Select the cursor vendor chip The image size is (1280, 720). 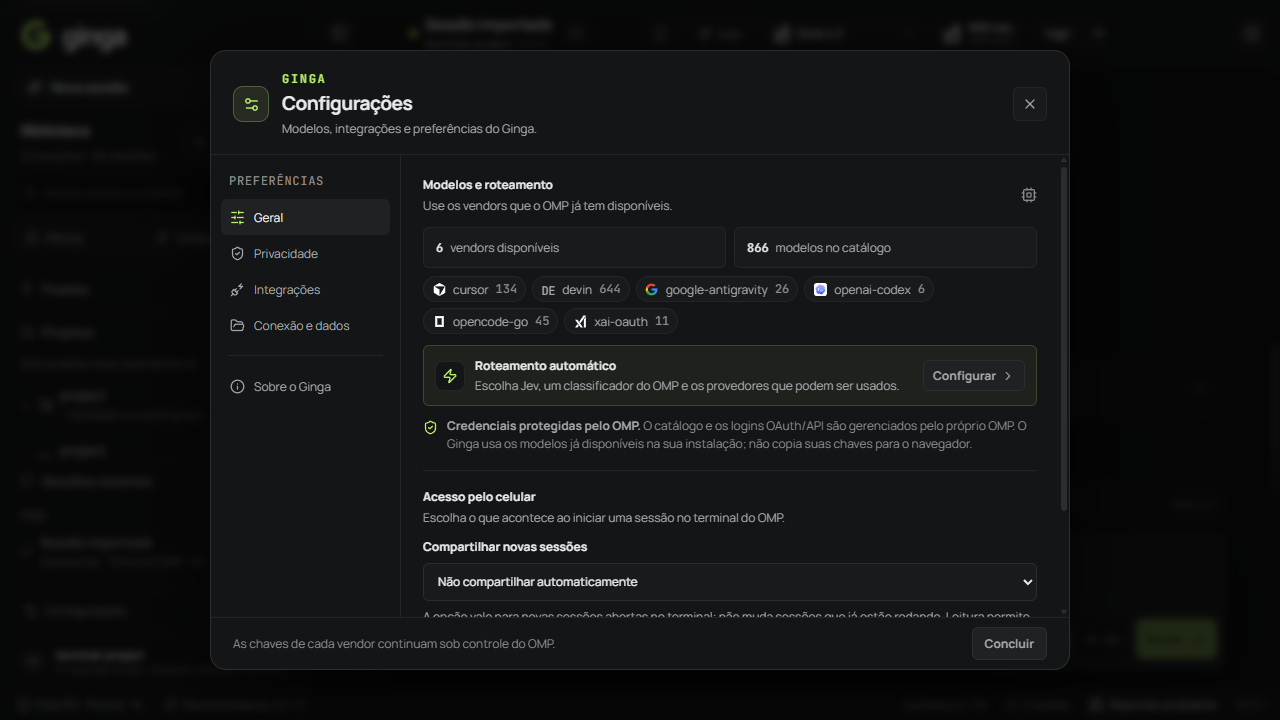pos(474,289)
